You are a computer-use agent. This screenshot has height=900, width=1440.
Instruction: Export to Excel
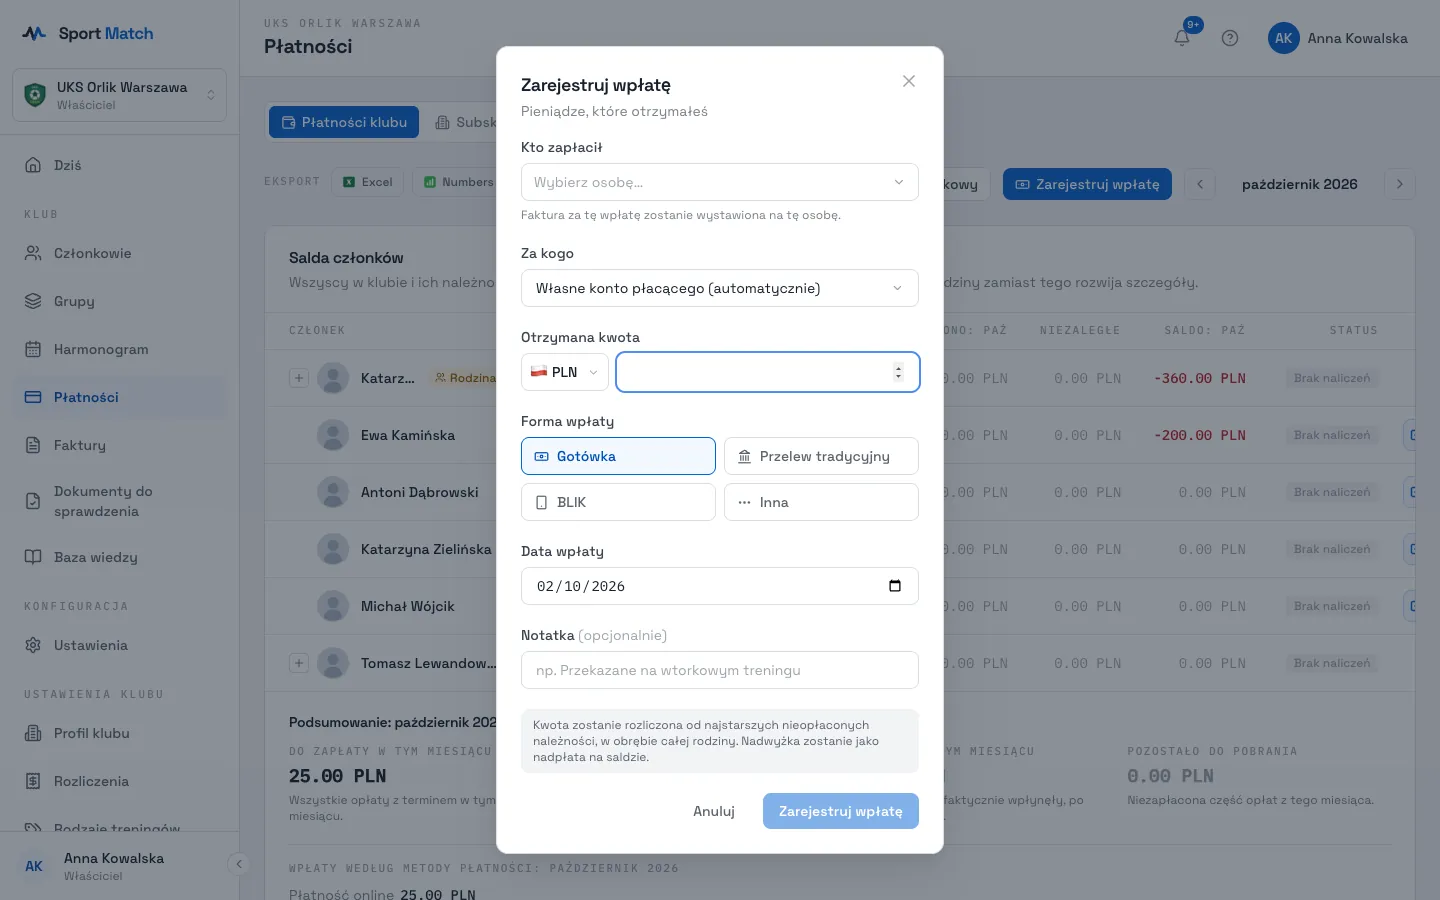368,182
